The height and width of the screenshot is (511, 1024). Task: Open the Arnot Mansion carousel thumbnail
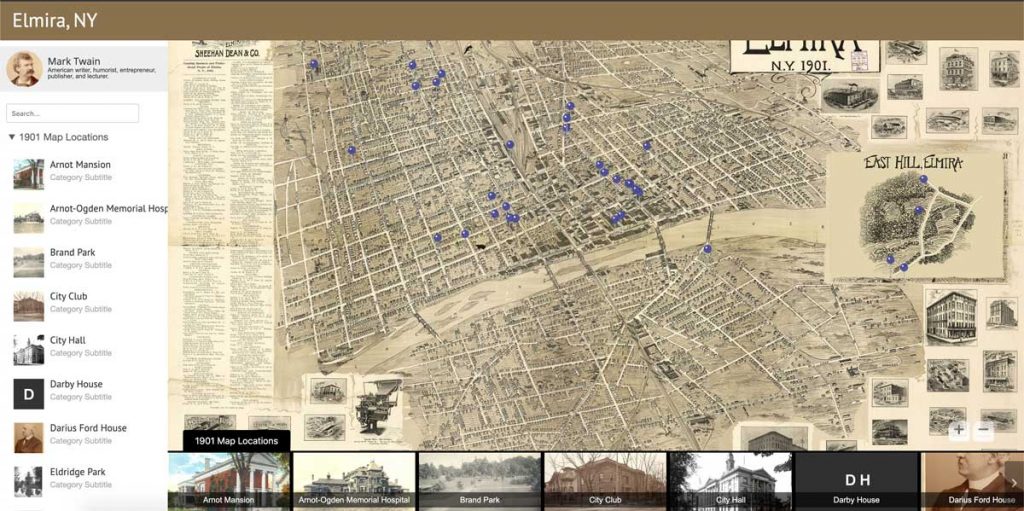[229, 482]
